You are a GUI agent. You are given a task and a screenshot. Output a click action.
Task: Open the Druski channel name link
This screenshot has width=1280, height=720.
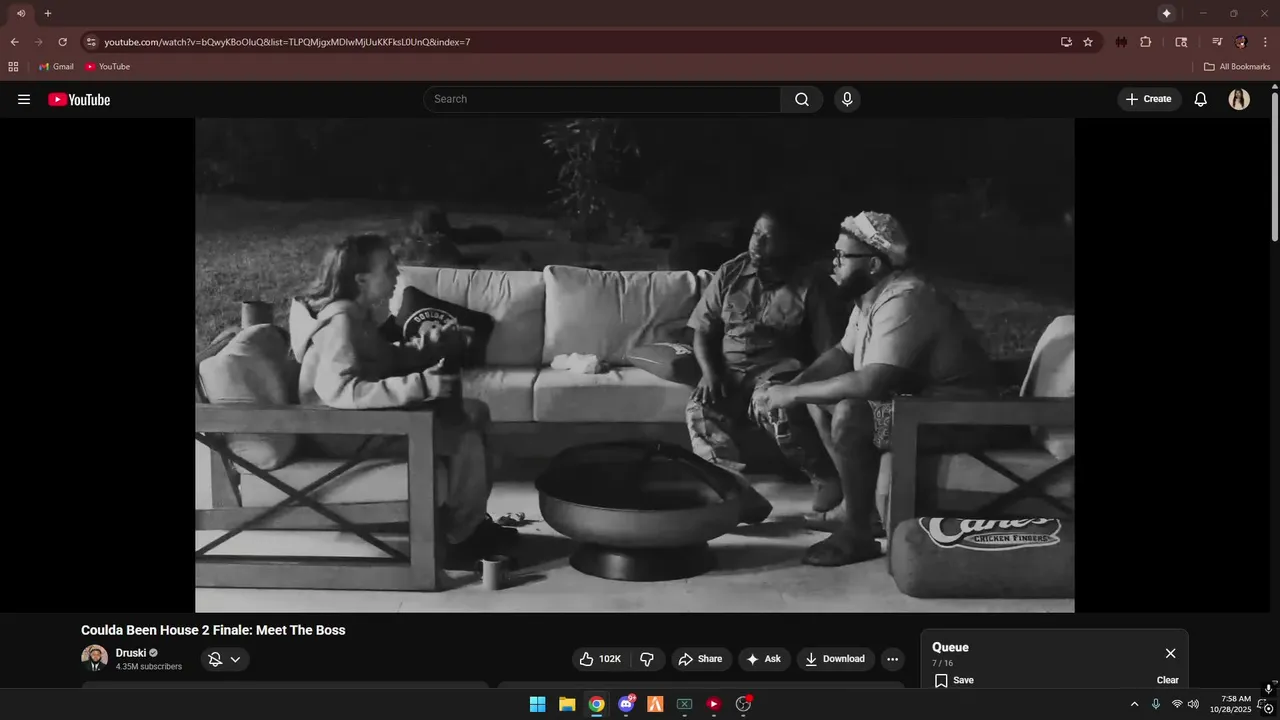coord(130,653)
